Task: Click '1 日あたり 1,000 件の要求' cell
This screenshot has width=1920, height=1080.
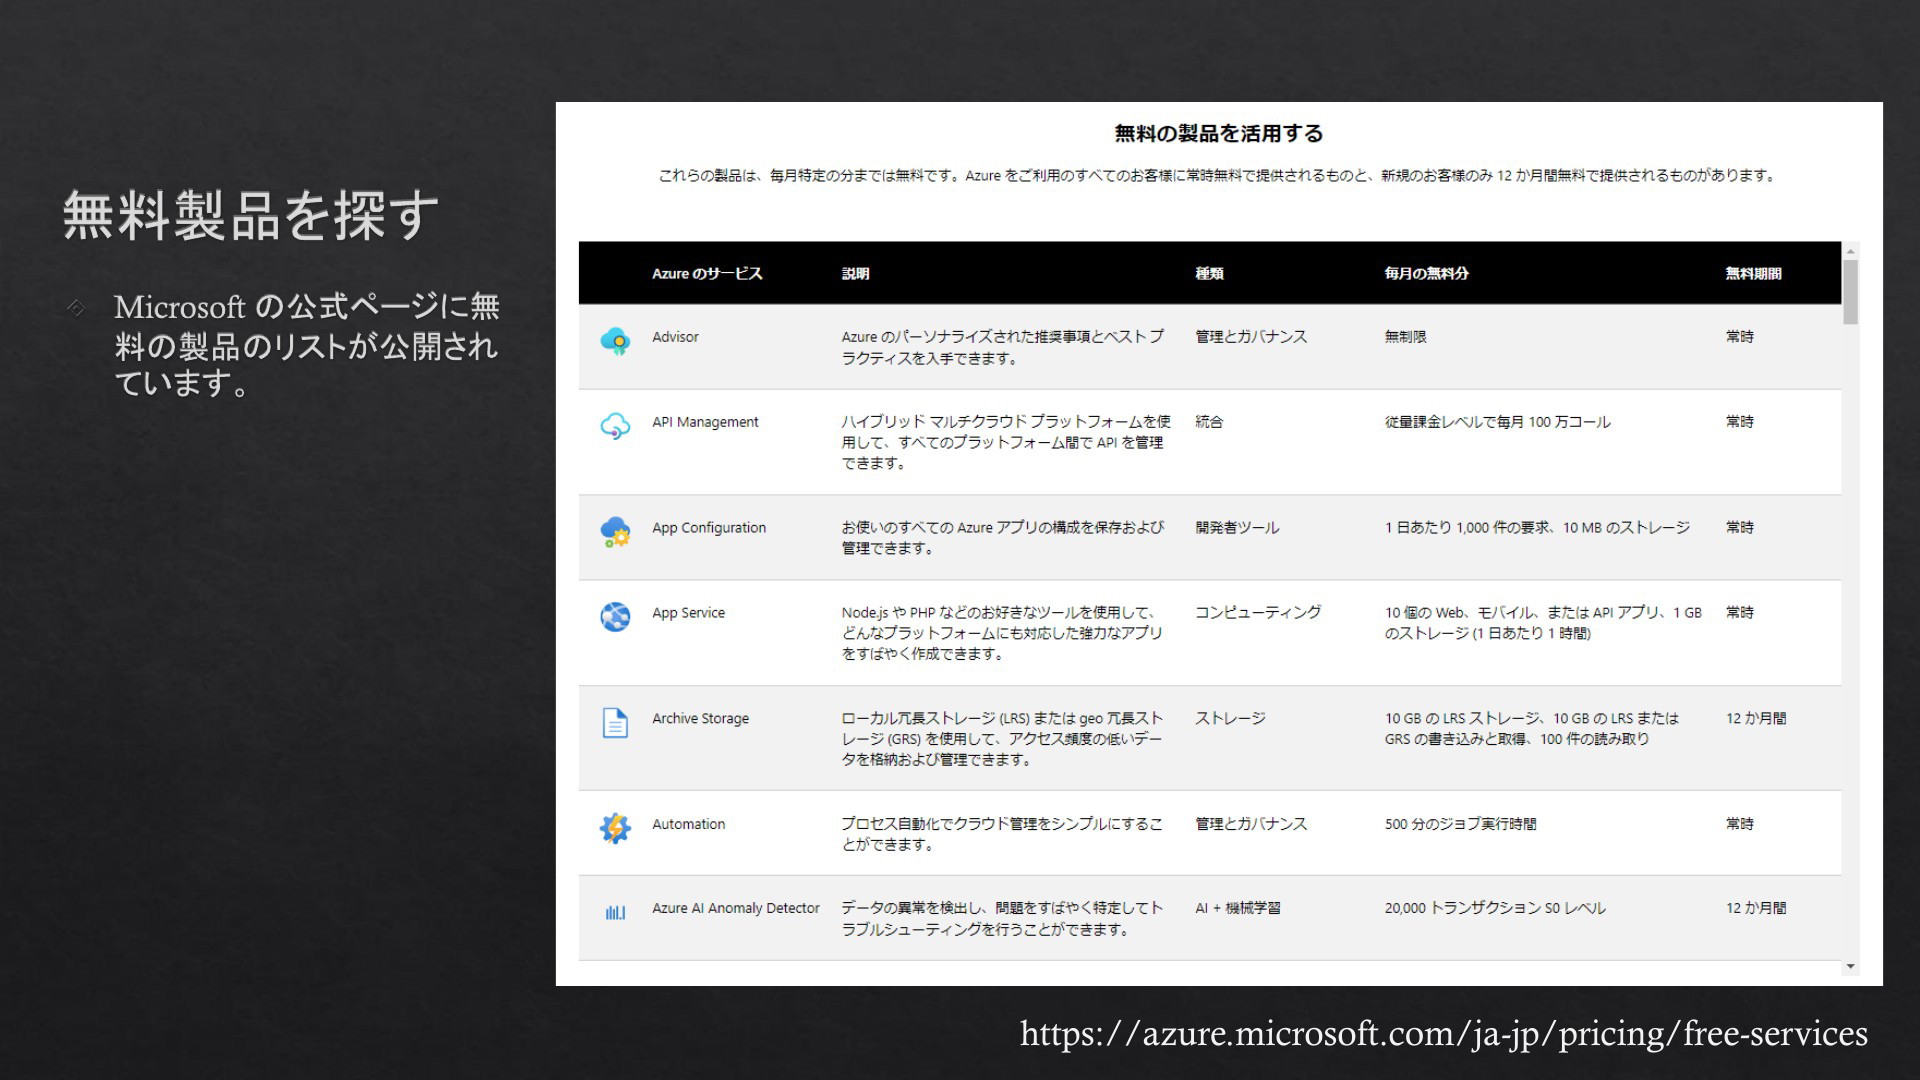Action: [1537, 528]
